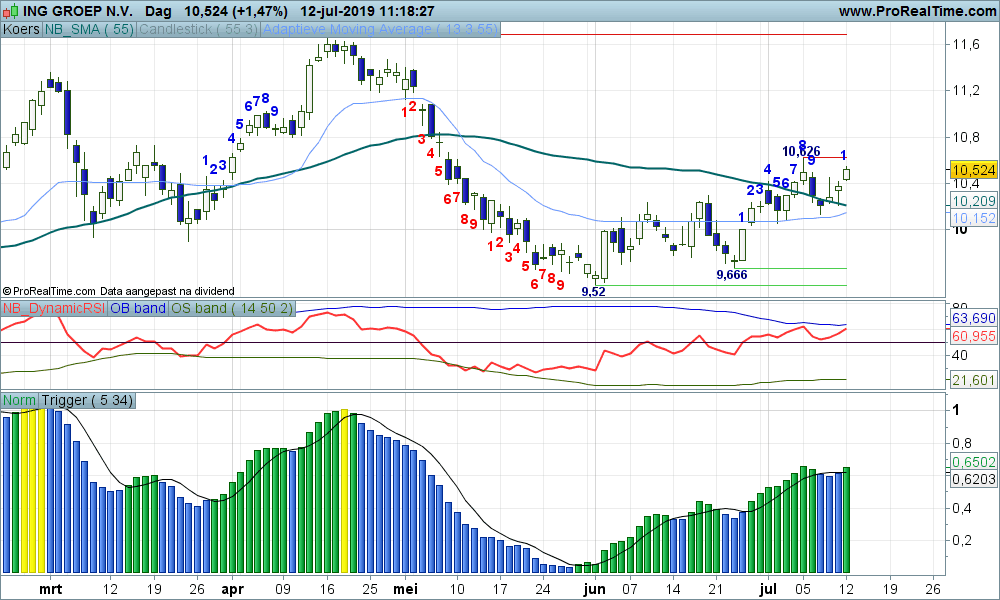Select the SMA value tag 10,209
1000x600 pixels.
(x=973, y=201)
